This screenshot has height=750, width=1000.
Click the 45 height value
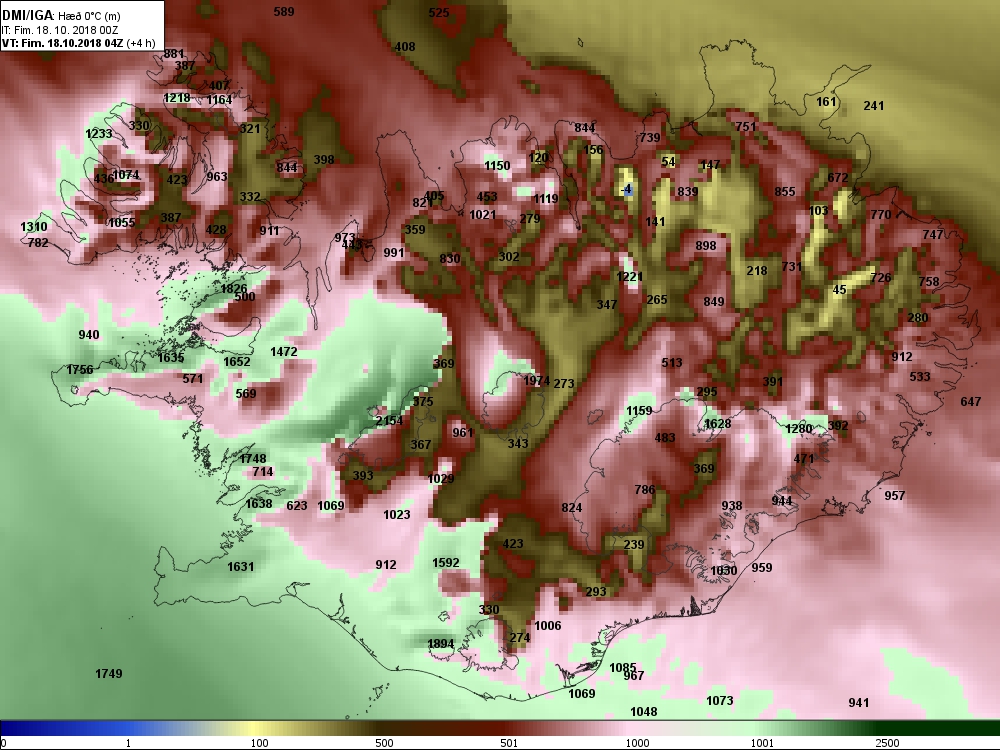pos(839,290)
